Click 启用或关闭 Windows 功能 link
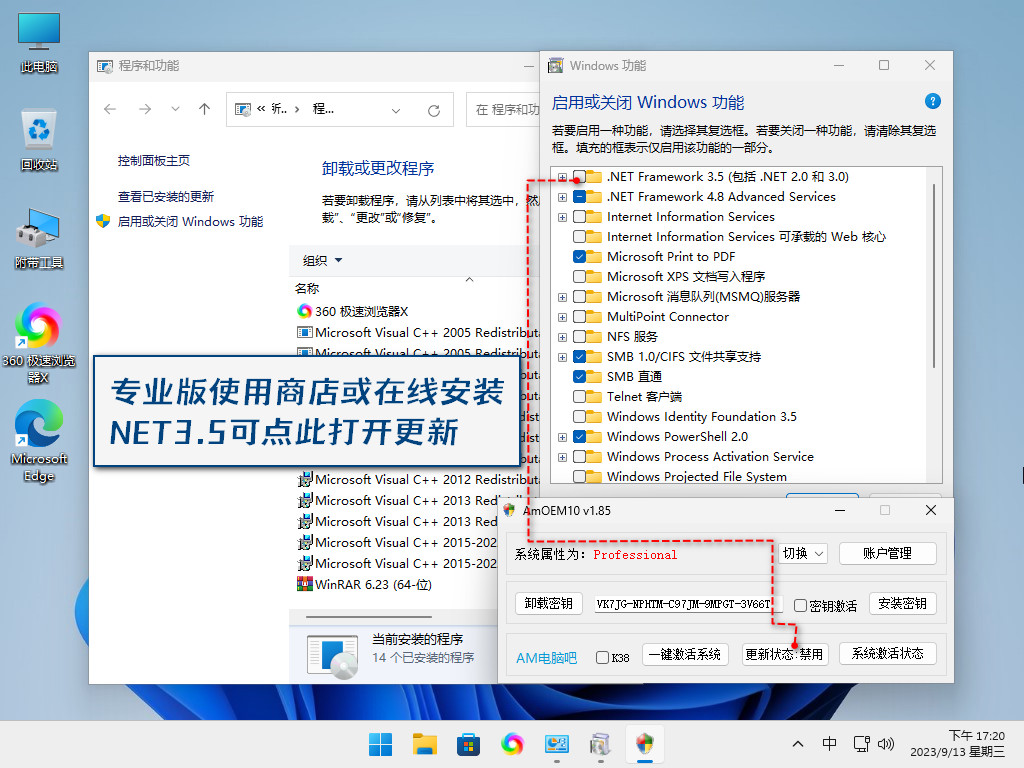The width and height of the screenshot is (1024, 768). [x=190, y=221]
